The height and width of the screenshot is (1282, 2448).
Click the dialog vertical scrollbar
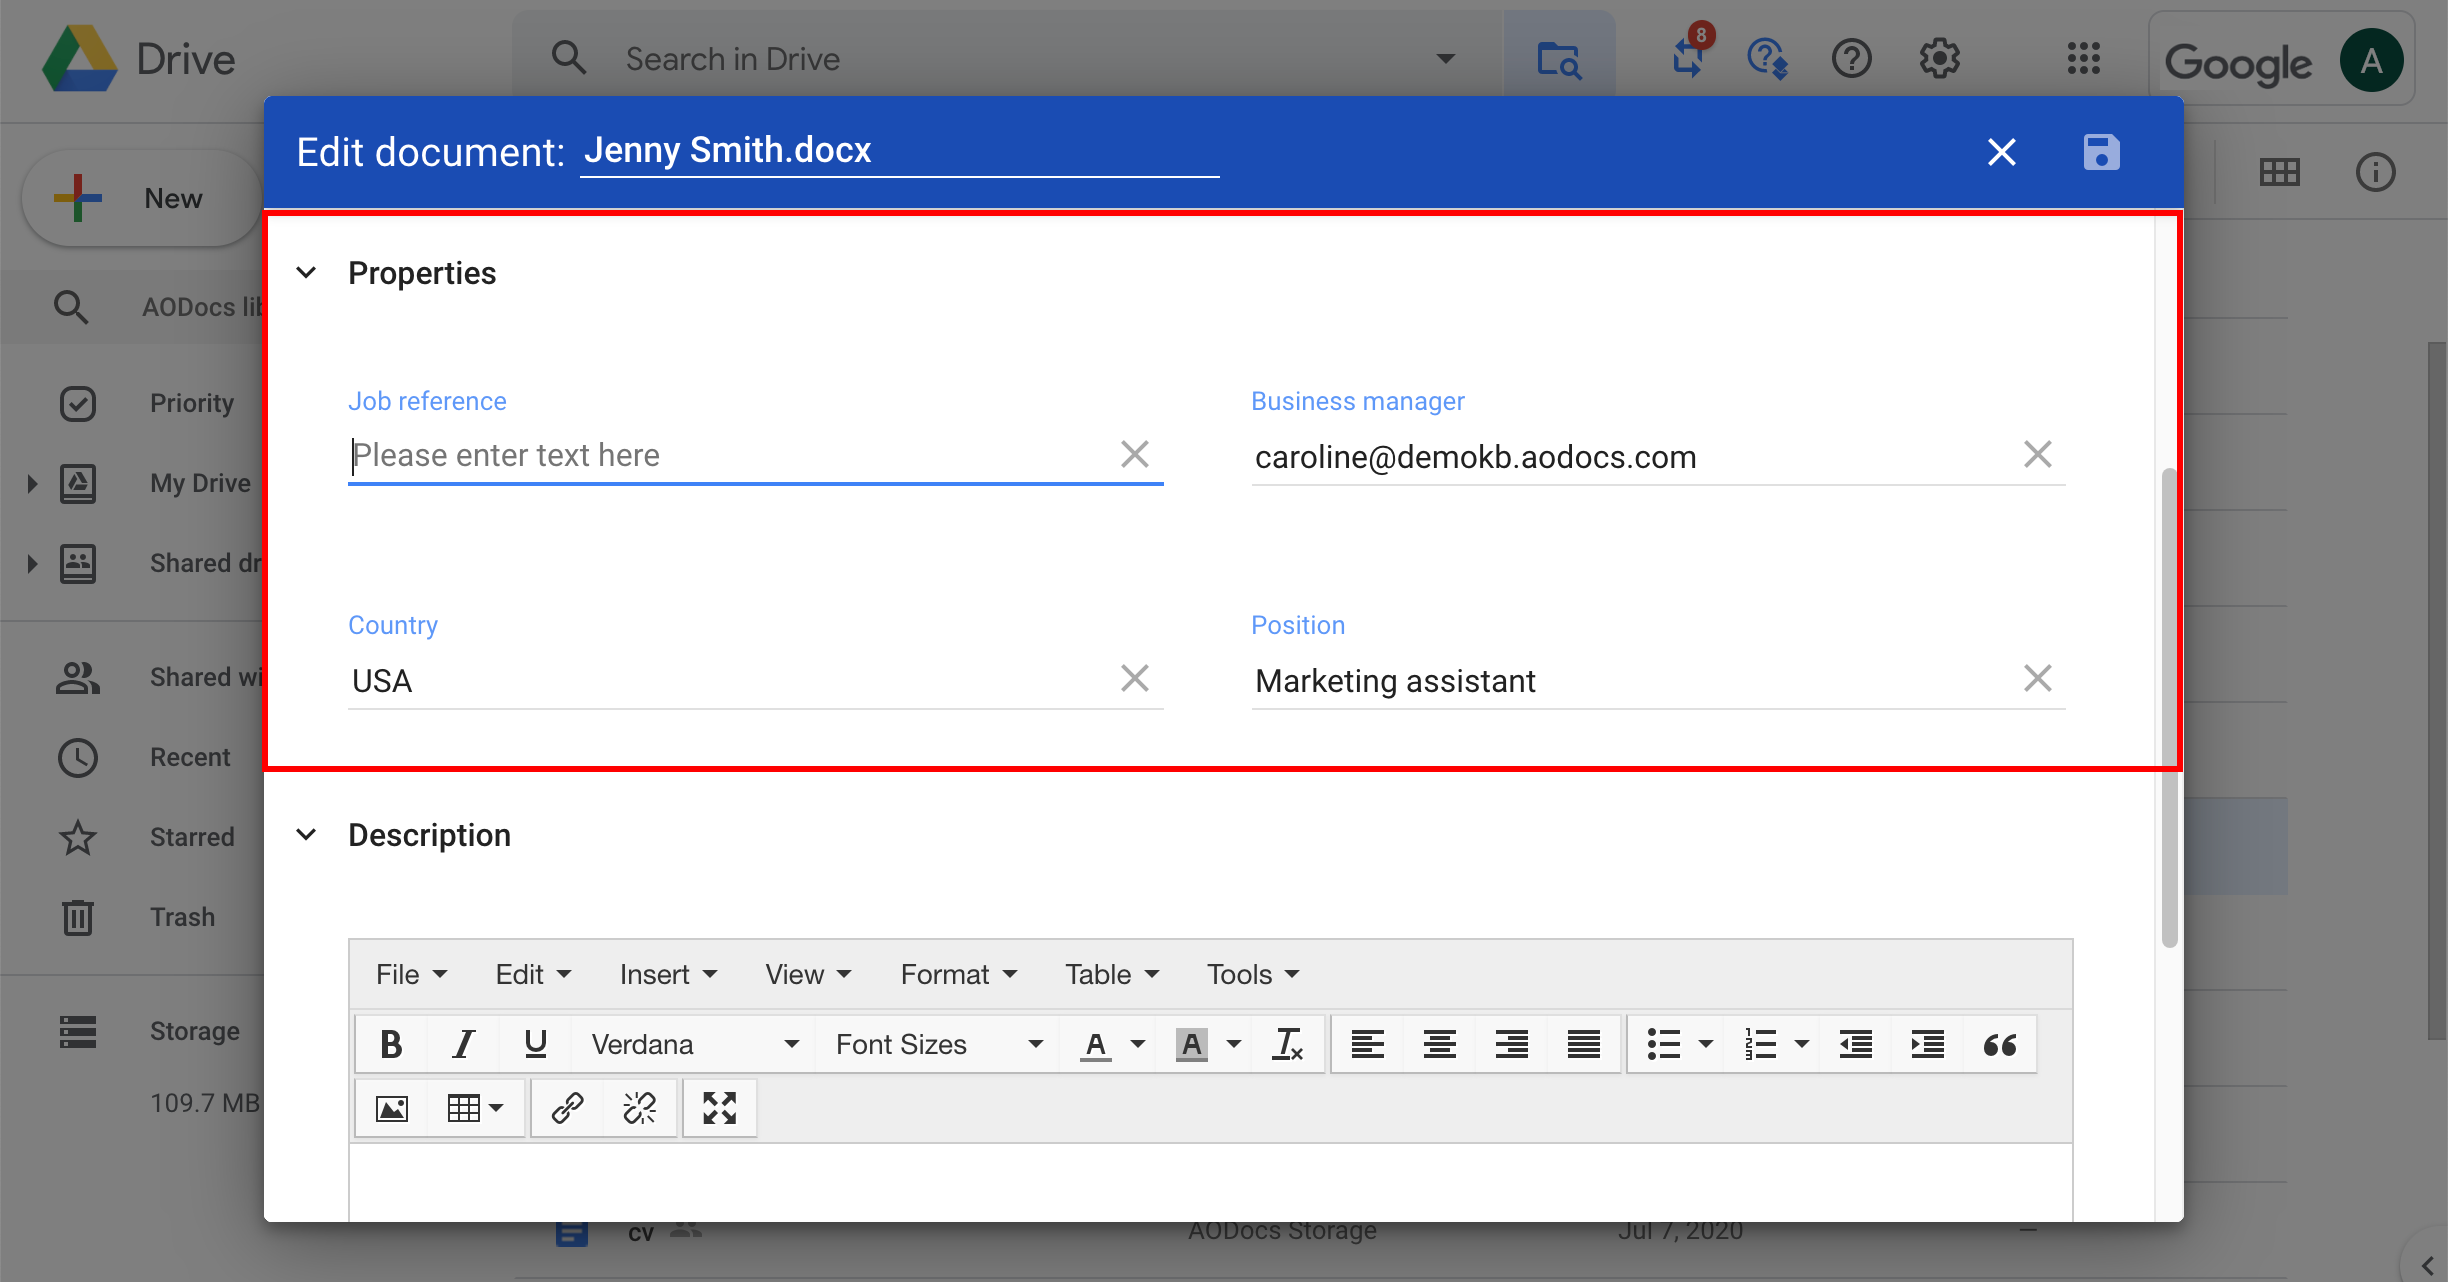[x=2169, y=706]
